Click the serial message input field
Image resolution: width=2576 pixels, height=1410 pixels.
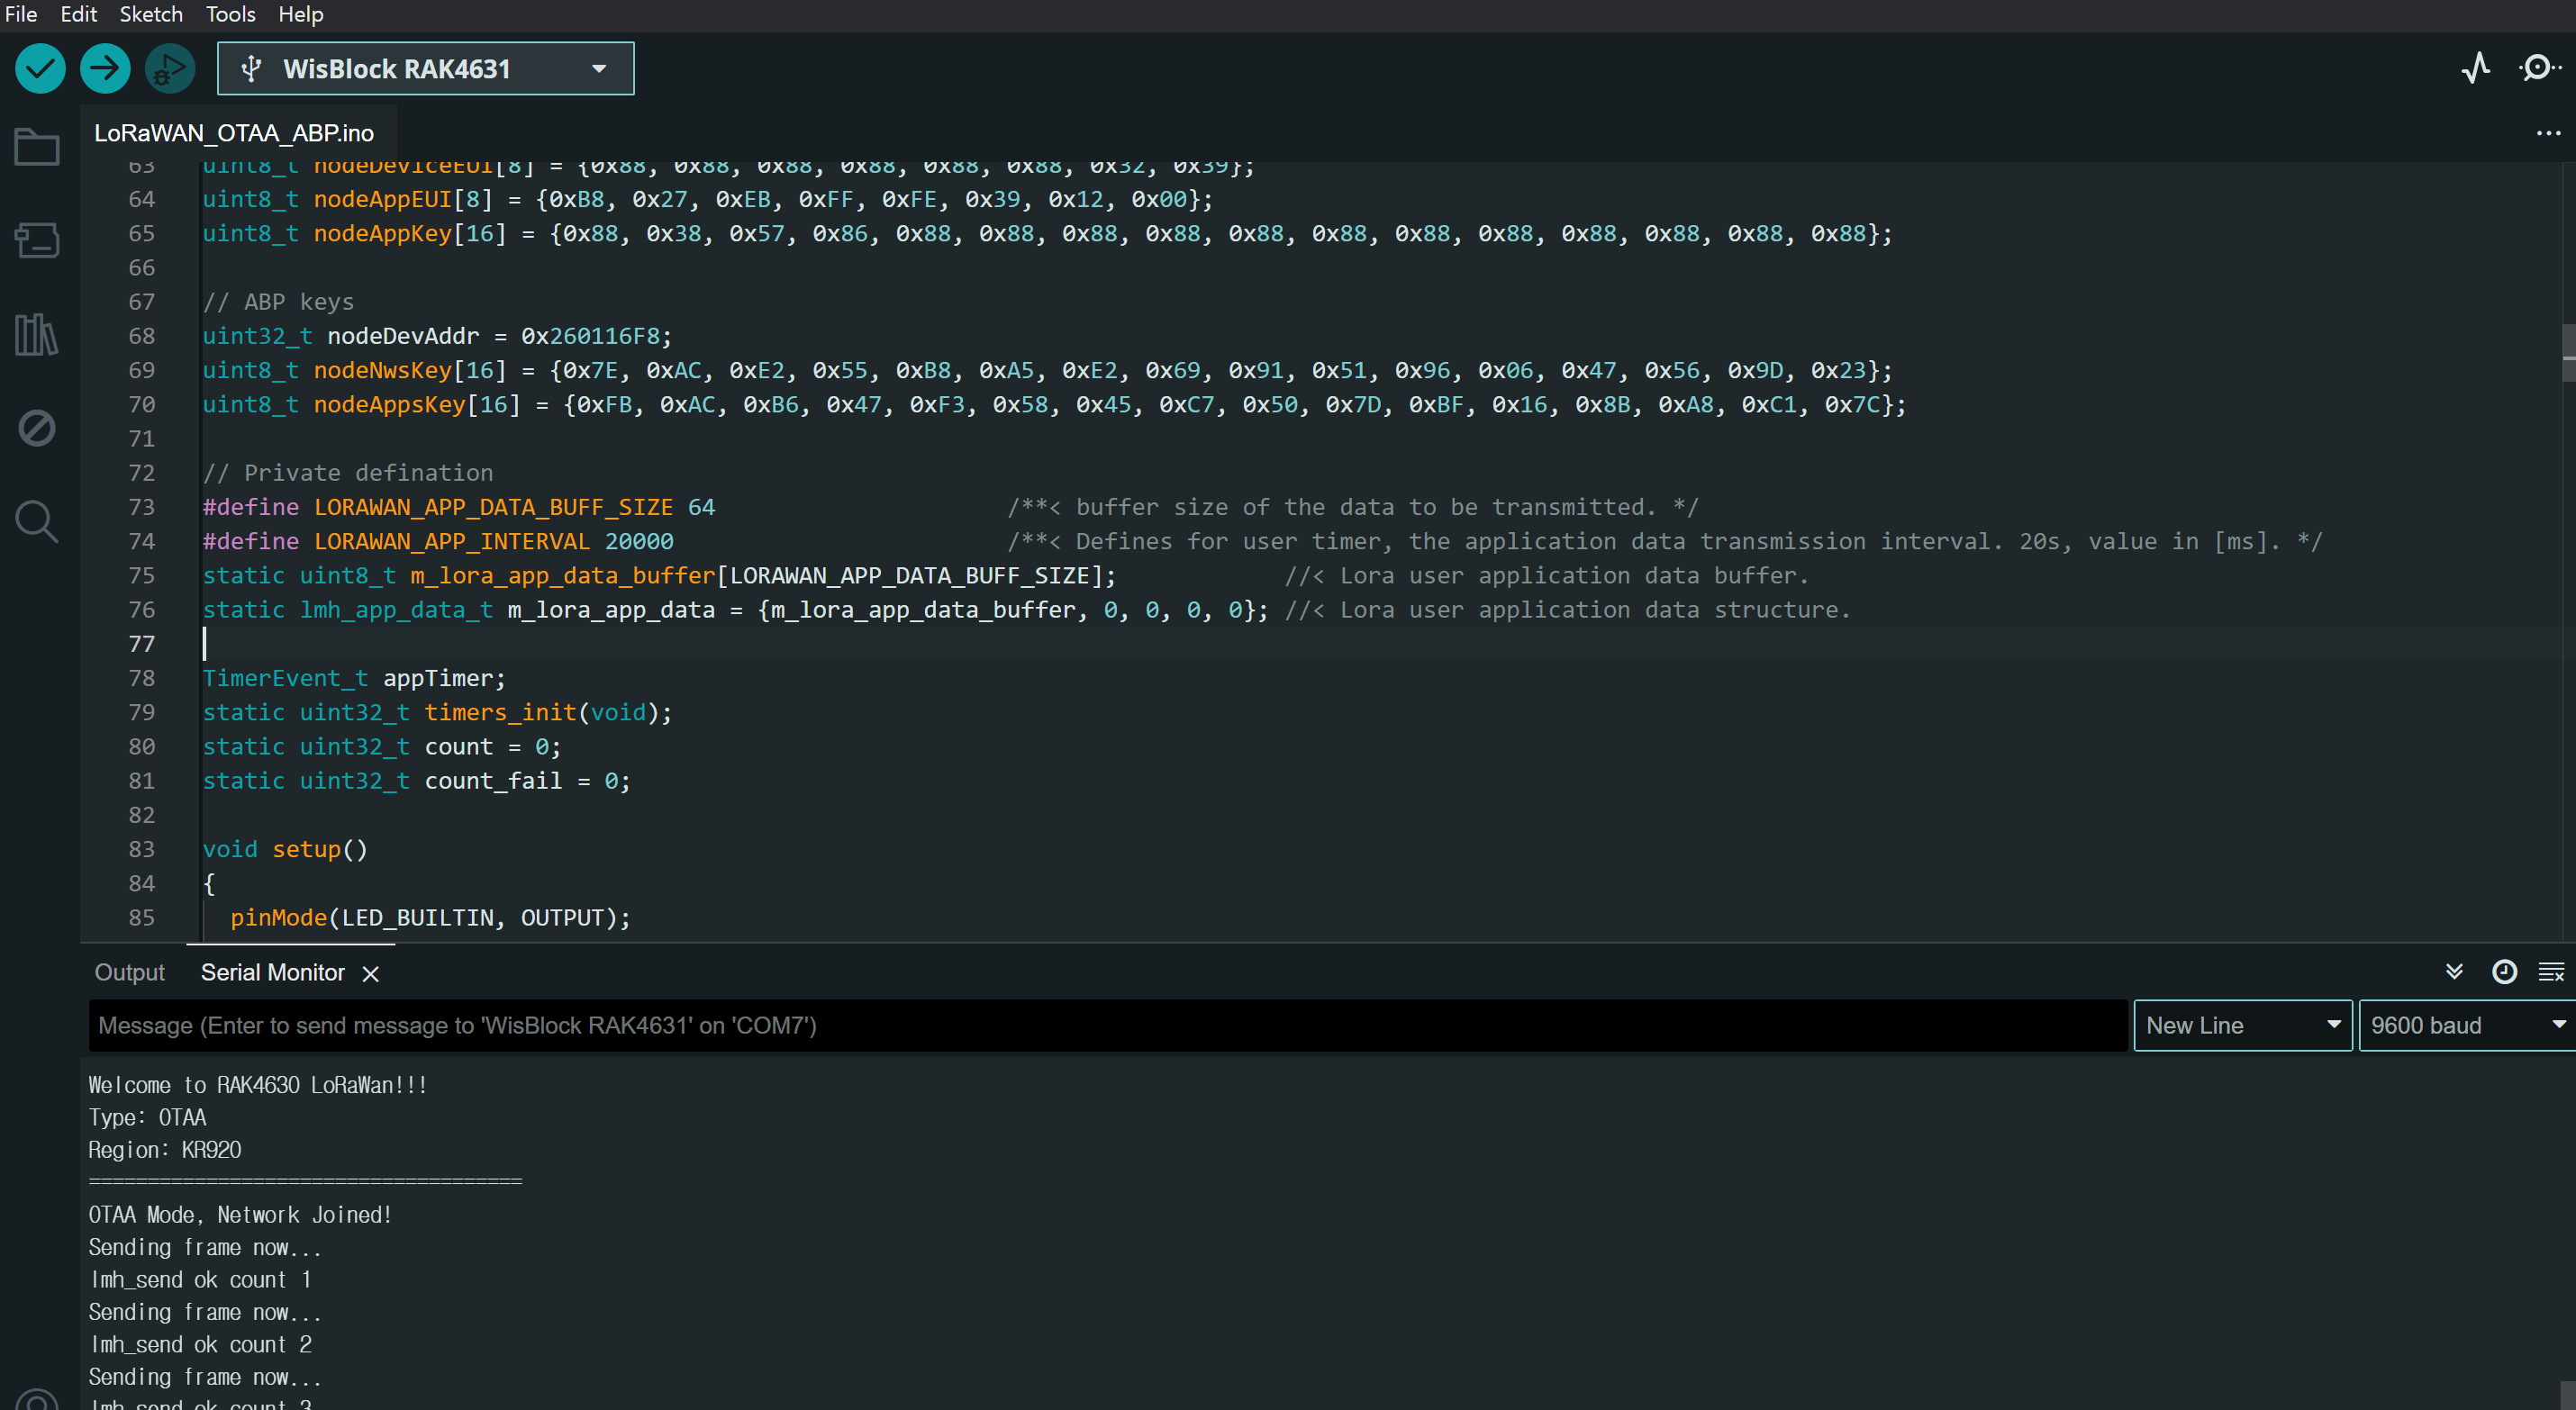coord(1108,1025)
